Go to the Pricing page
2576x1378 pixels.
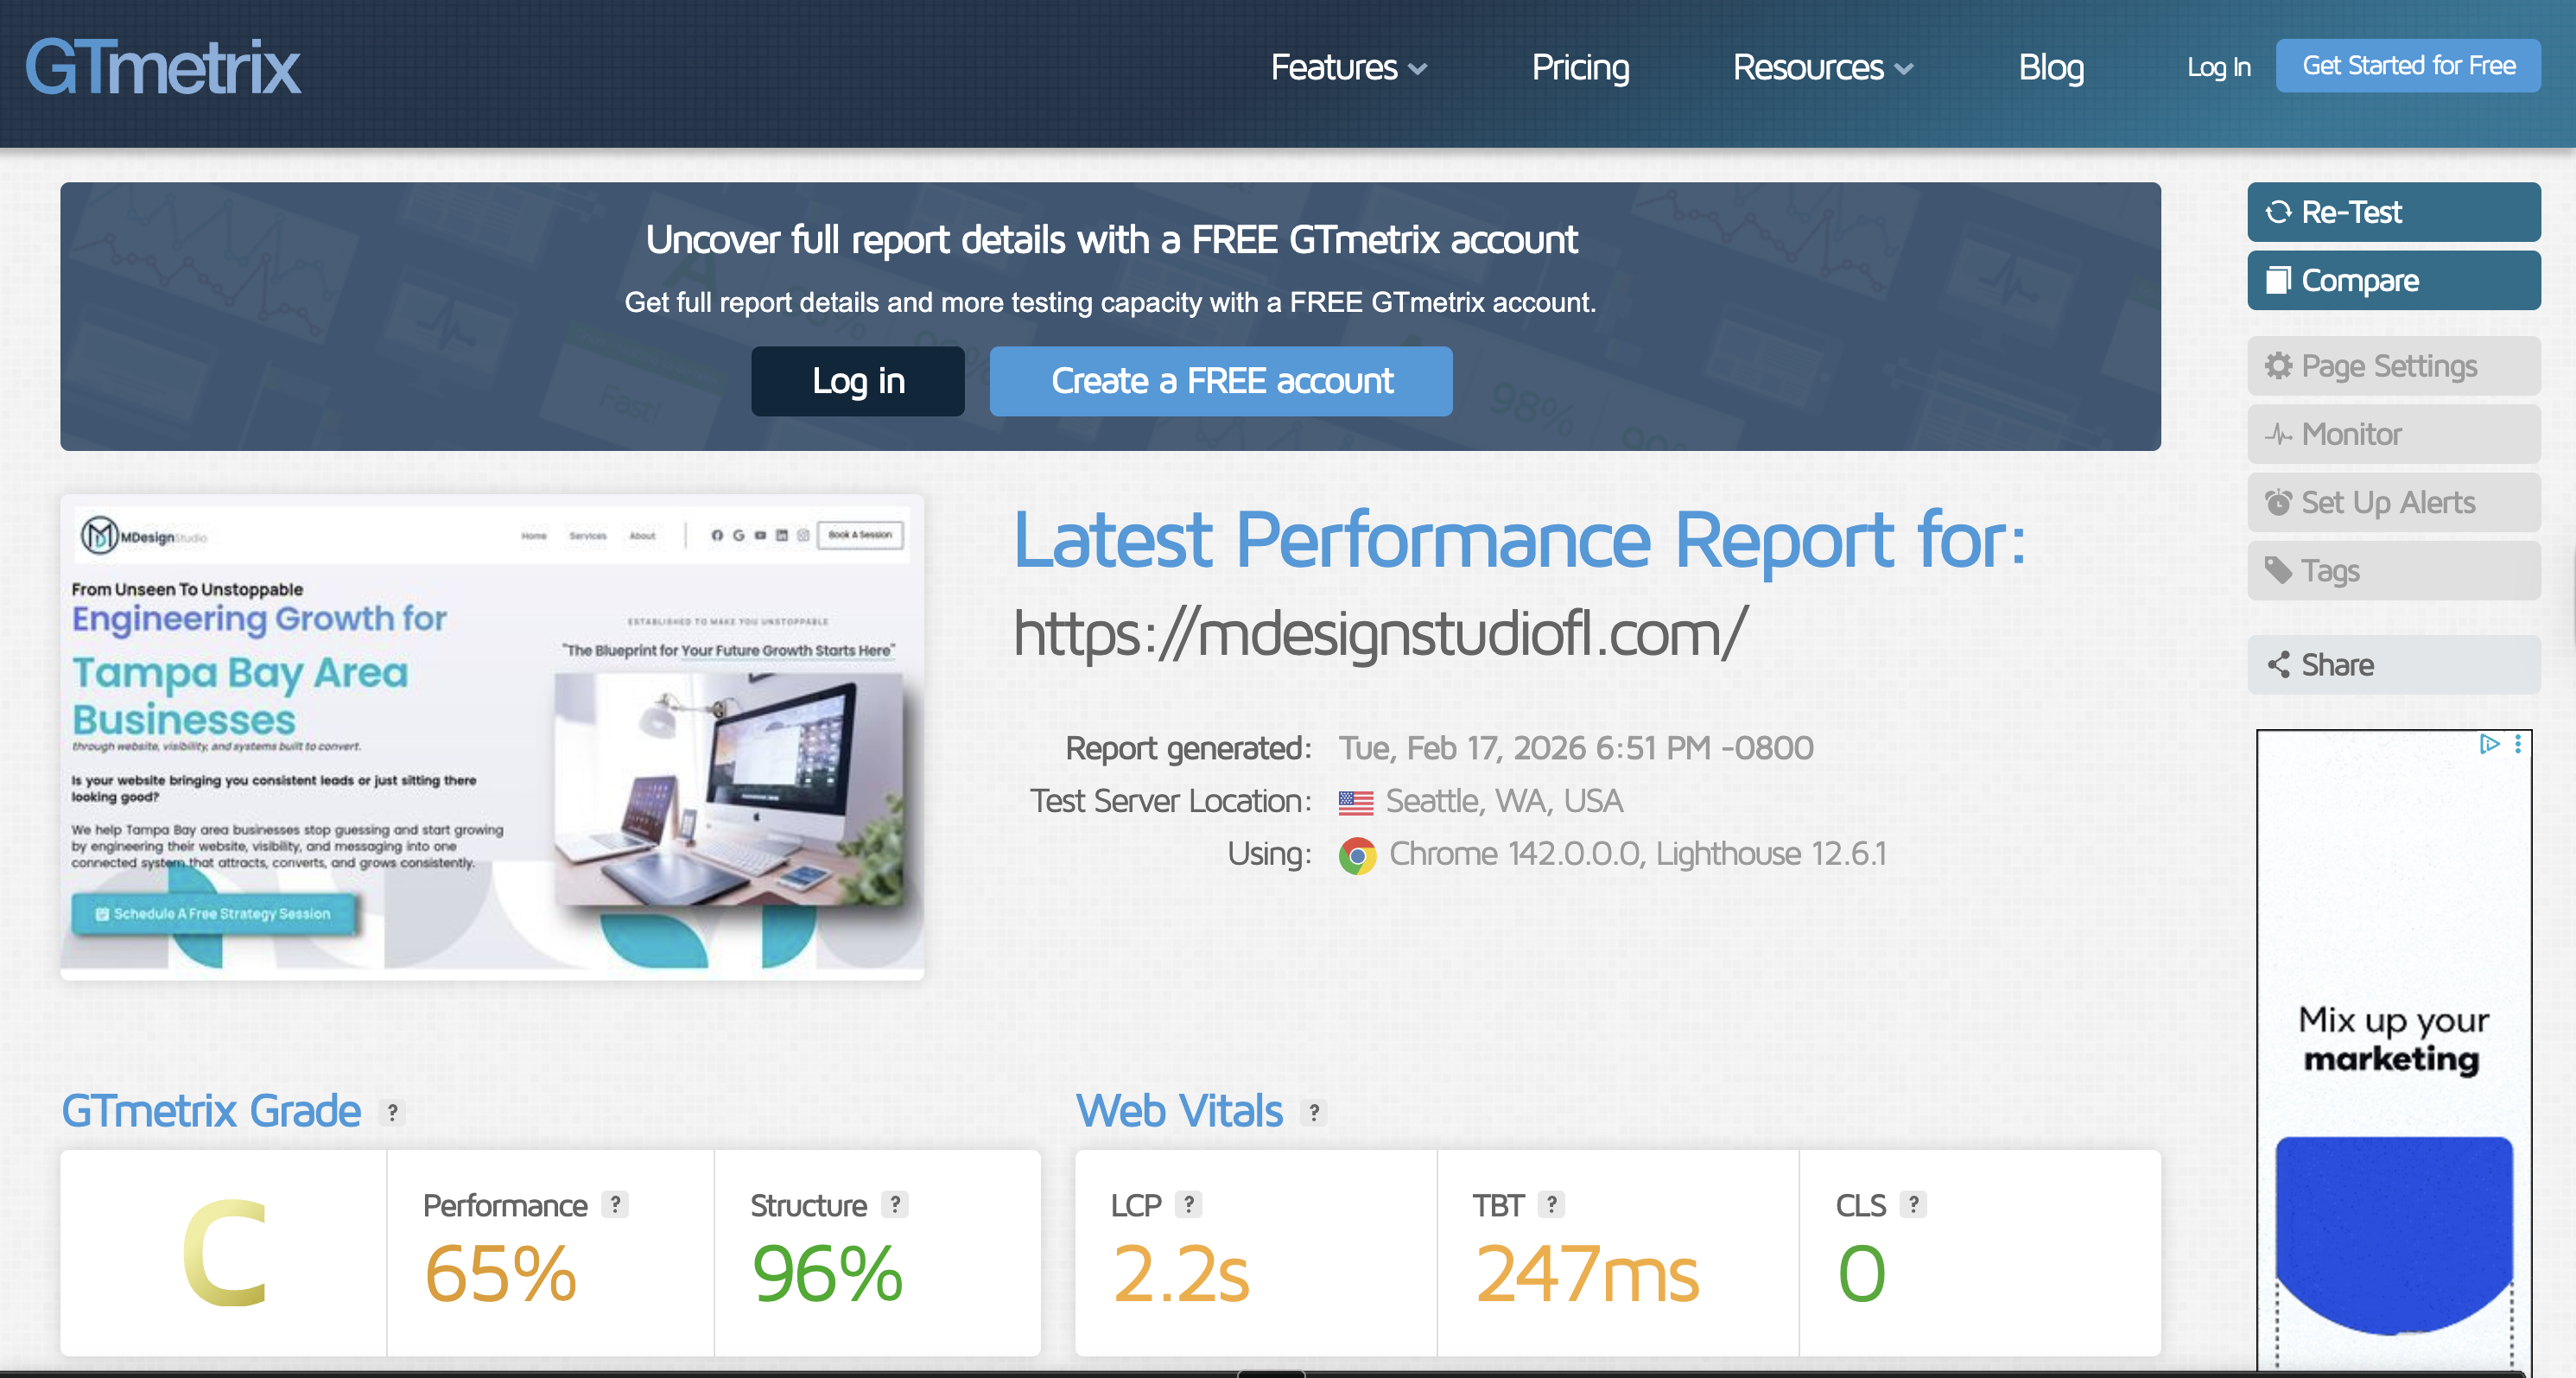click(1580, 68)
